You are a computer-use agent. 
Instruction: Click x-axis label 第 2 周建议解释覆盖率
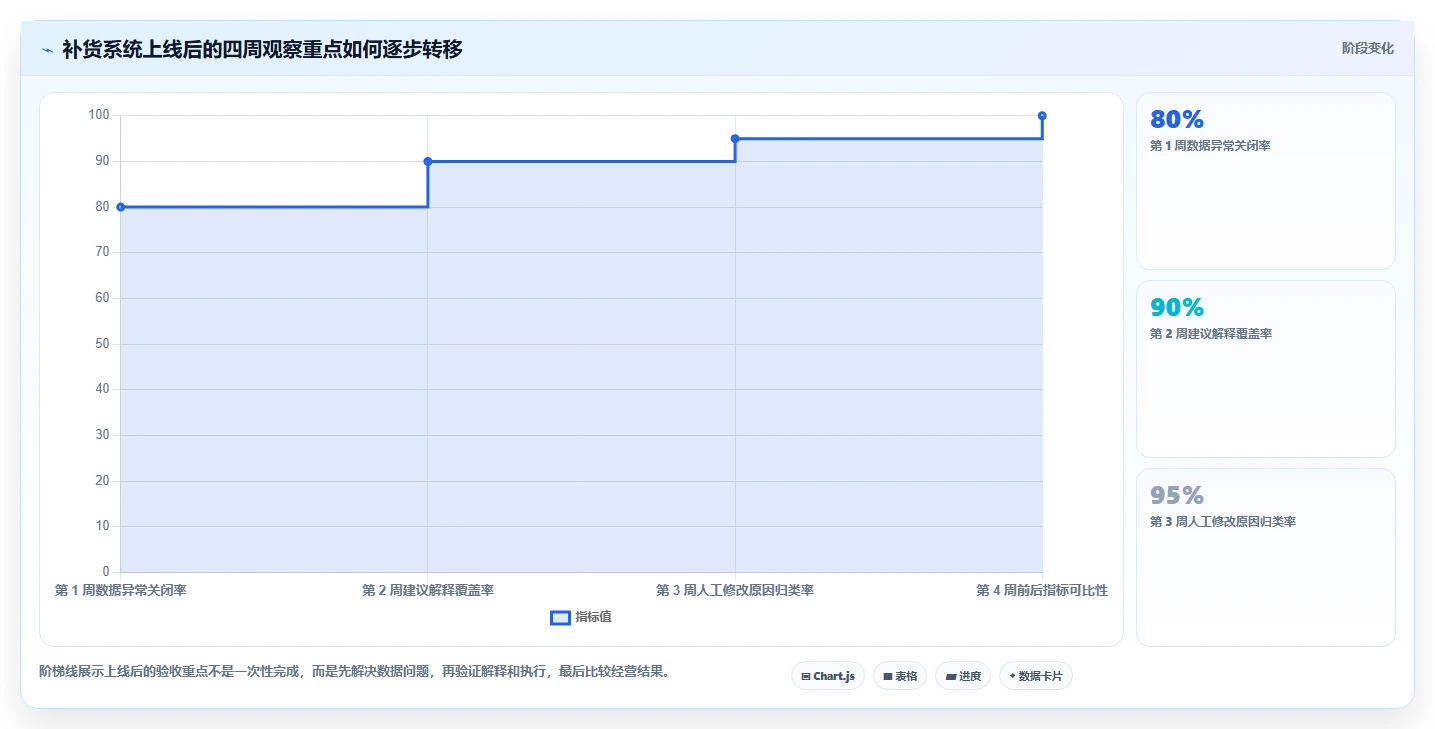click(428, 590)
